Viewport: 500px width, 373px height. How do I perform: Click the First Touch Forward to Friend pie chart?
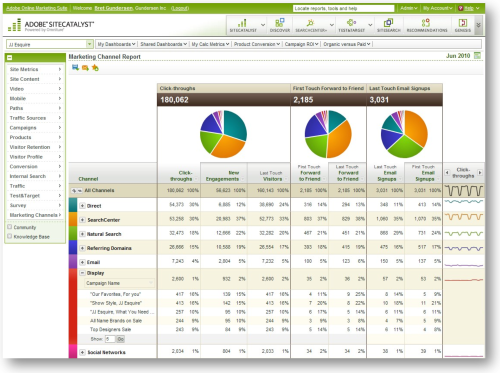click(328, 134)
